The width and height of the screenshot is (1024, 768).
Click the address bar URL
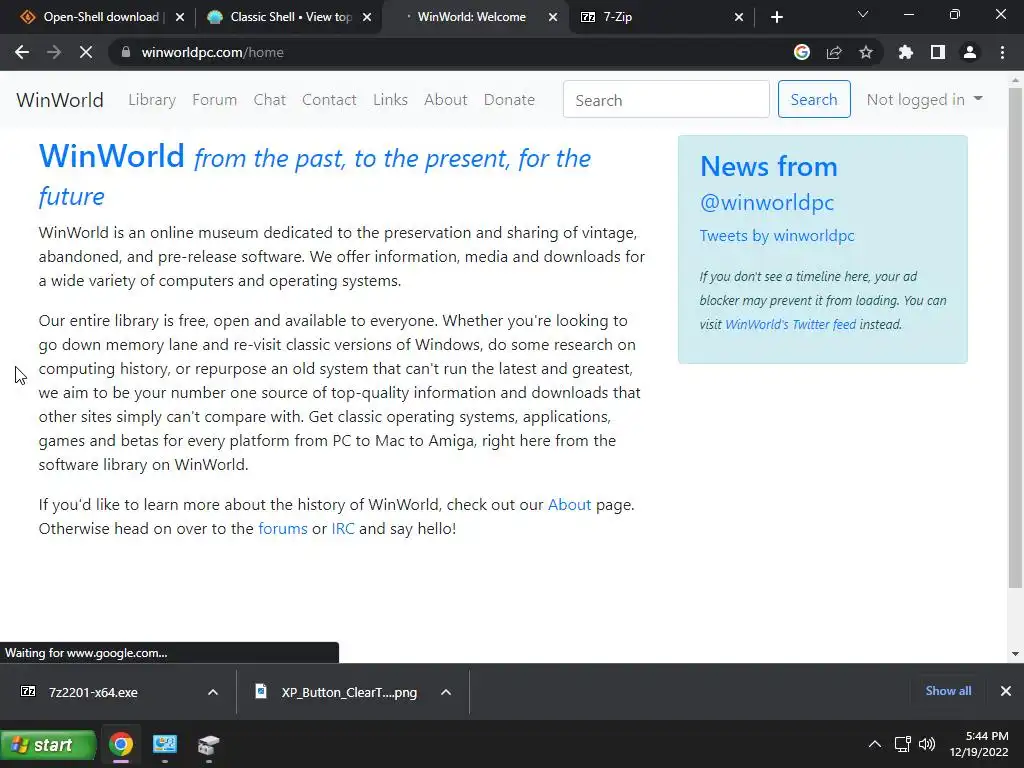212,52
